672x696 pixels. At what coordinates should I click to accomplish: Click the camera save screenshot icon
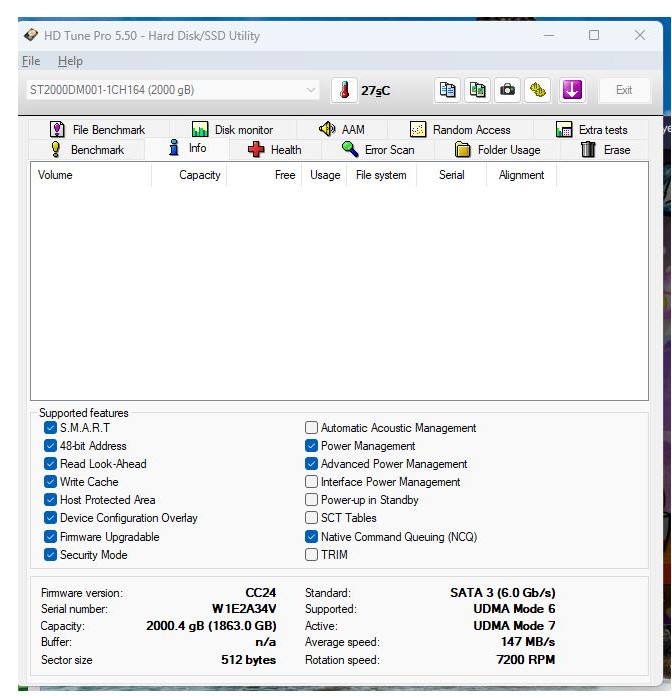(x=508, y=90)
